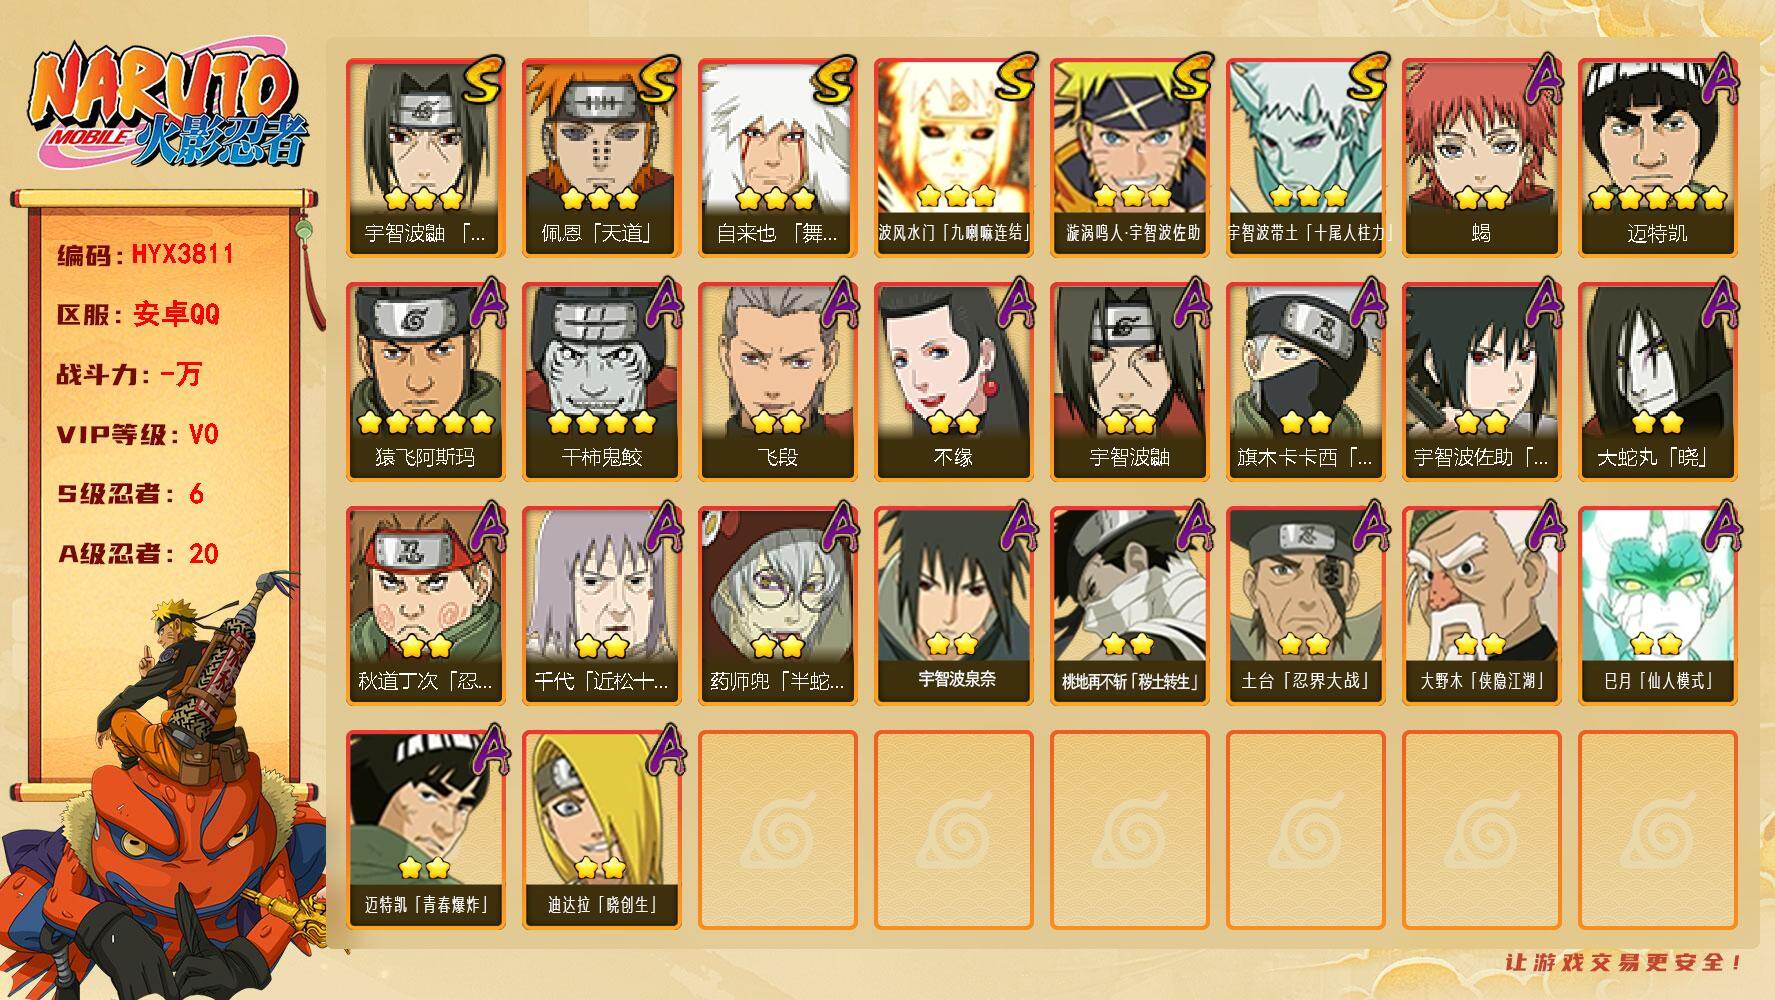This screenshot has height=1000, width=1775.
Task: Pick the 大蛇丸「晓」 card
Action: coord(1657,382)
